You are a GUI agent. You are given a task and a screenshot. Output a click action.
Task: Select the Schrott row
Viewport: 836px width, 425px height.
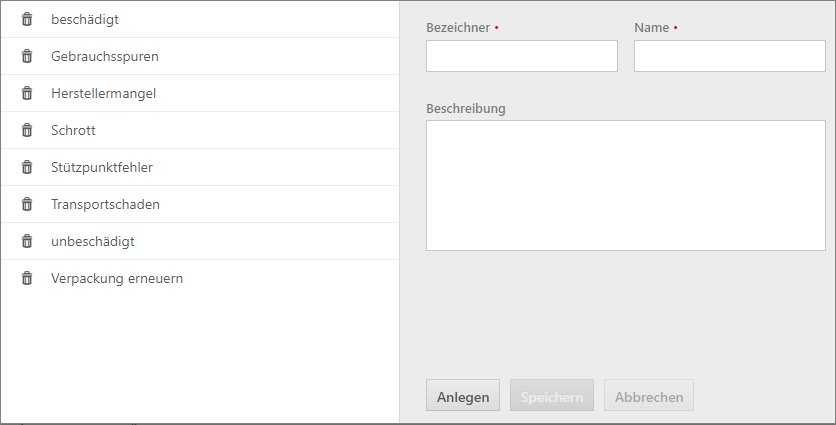click(x=200, y=130)
